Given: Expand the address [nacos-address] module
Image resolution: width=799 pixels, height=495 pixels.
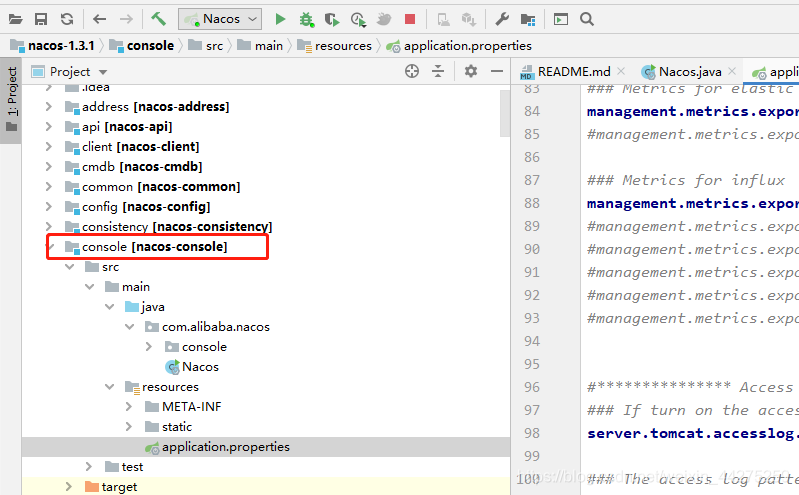Looking at the screenshot, I should pyautogui.click(x=48, y=107).
